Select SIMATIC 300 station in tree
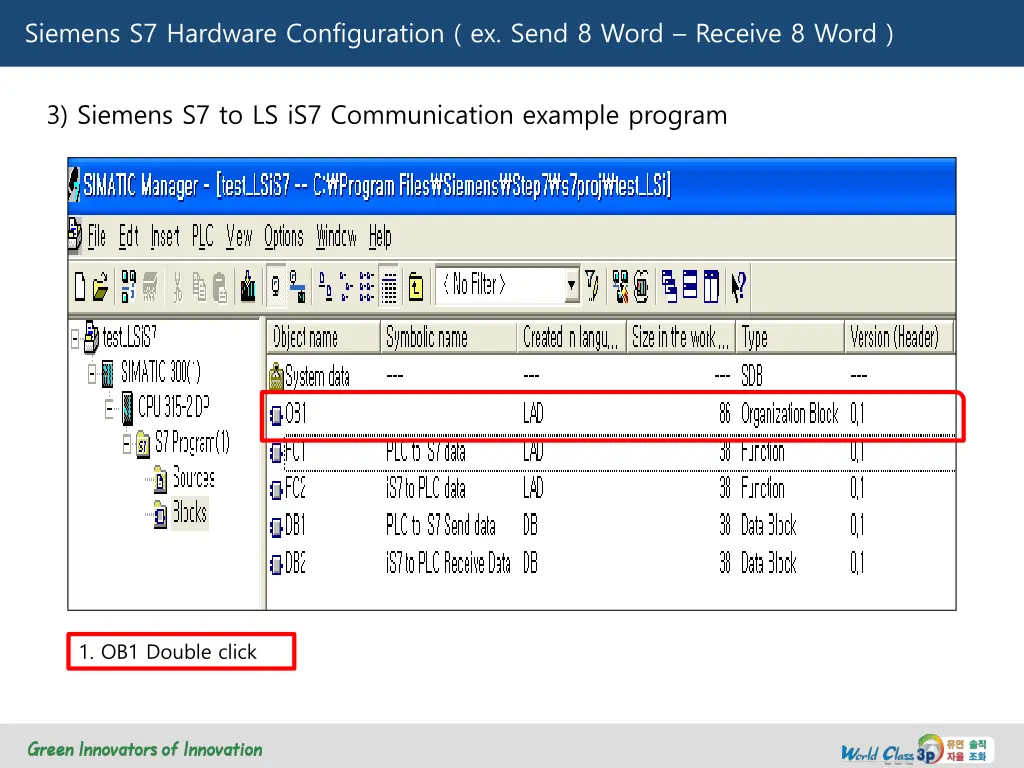This screenshot has width=1024, height=768. [161, 372]
